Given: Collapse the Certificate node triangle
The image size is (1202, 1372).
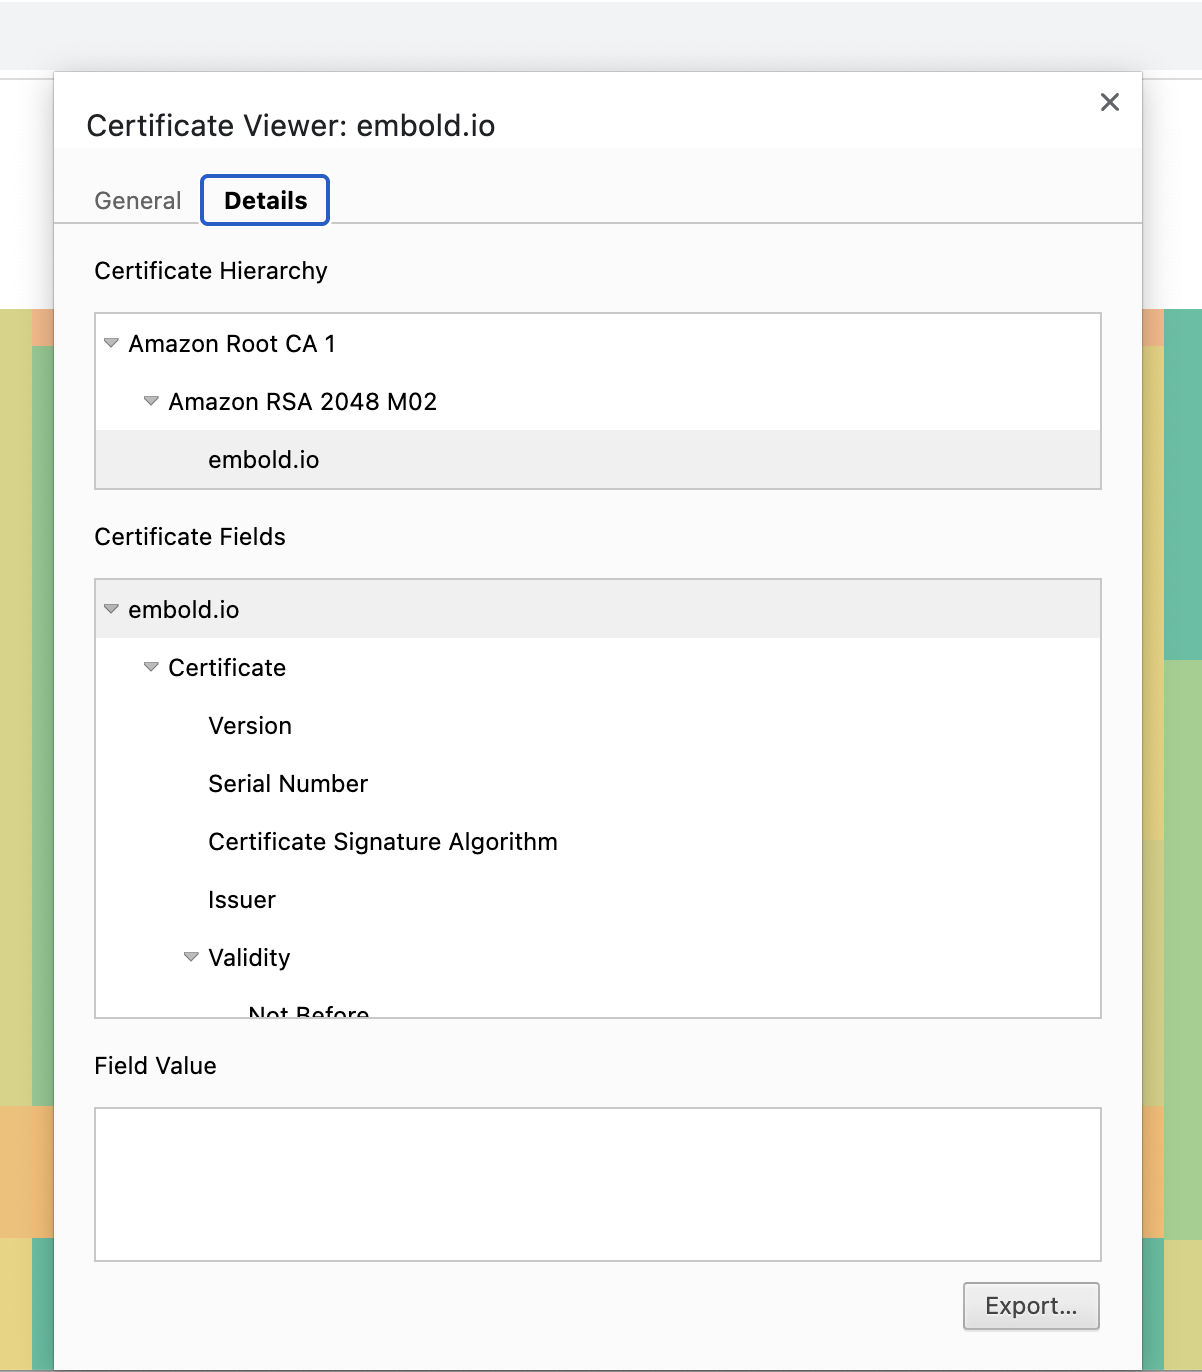Looking at the screenshot, I should 151,667.
